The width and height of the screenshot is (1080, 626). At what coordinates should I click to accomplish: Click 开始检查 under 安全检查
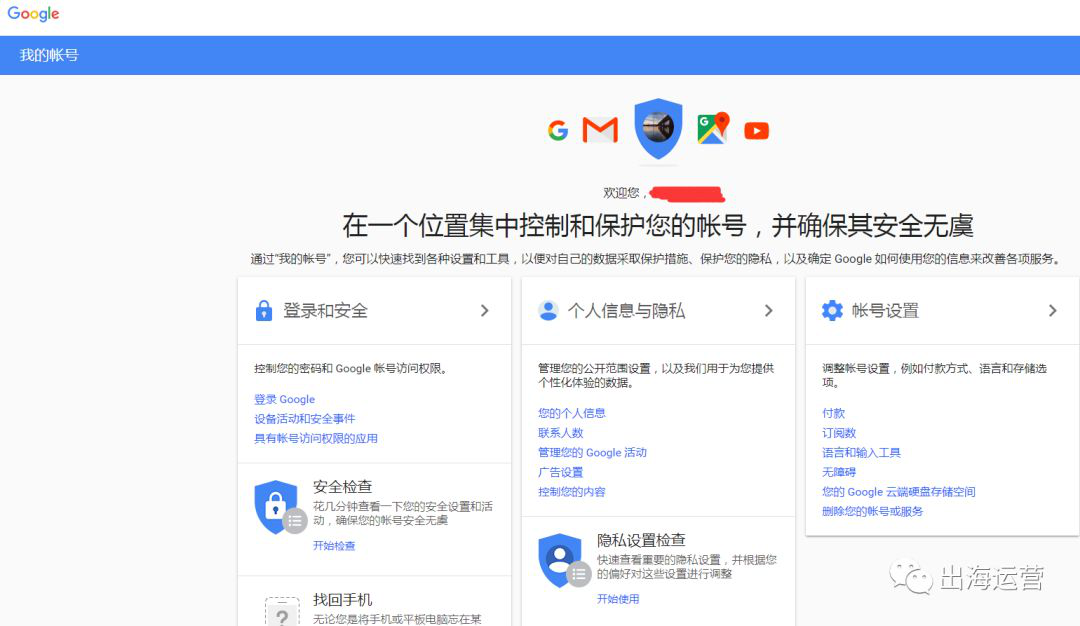(334, 545)
